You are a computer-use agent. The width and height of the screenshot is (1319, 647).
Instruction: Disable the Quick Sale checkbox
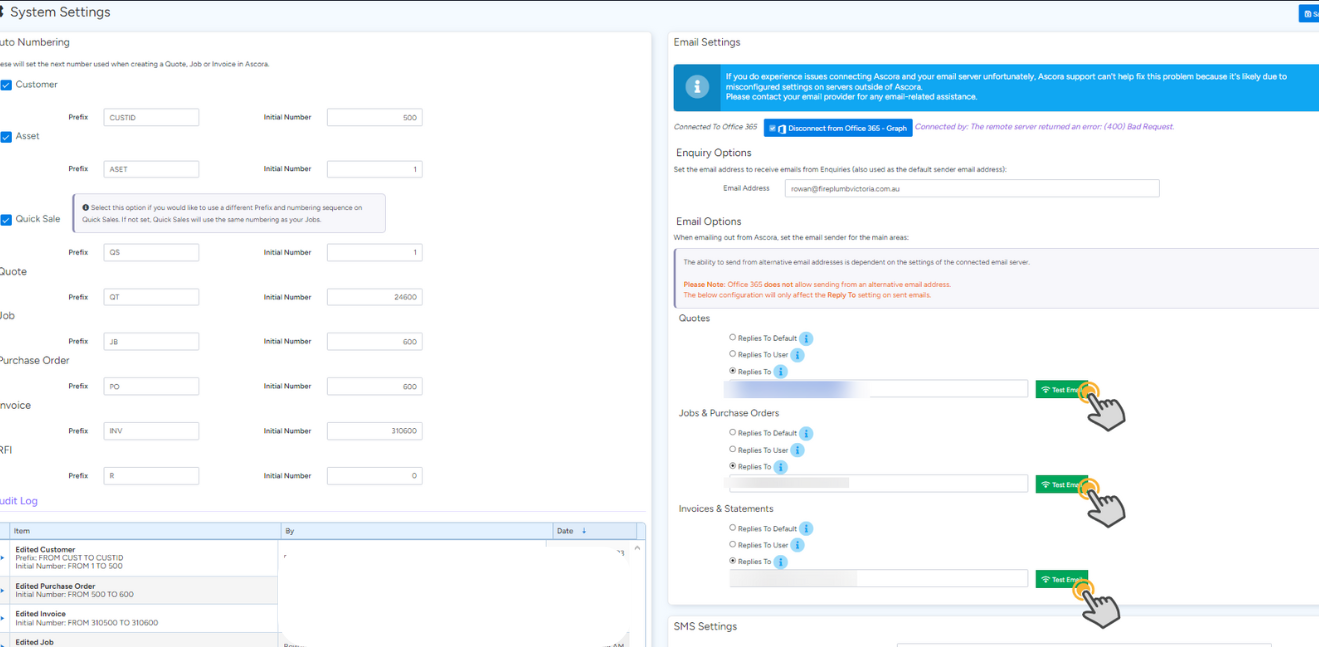click(6, 220)
